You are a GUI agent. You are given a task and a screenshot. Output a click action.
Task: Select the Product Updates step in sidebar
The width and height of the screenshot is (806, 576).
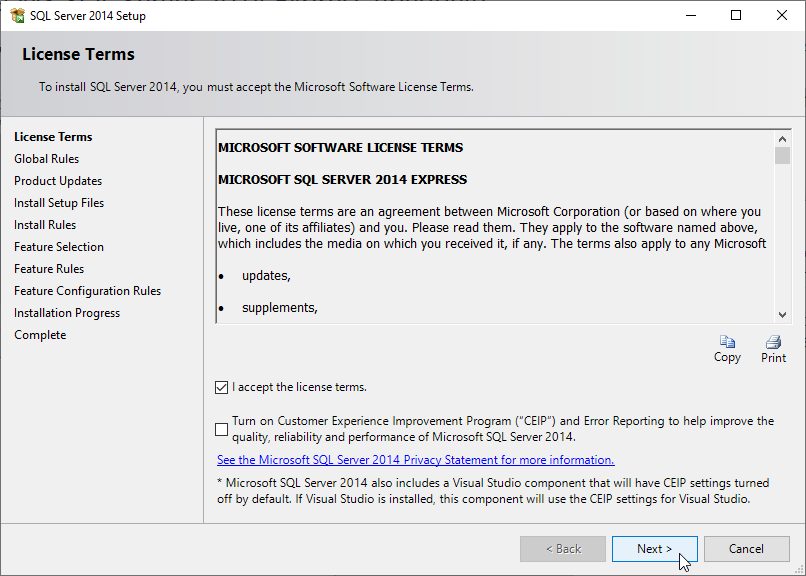coord(58,181)
